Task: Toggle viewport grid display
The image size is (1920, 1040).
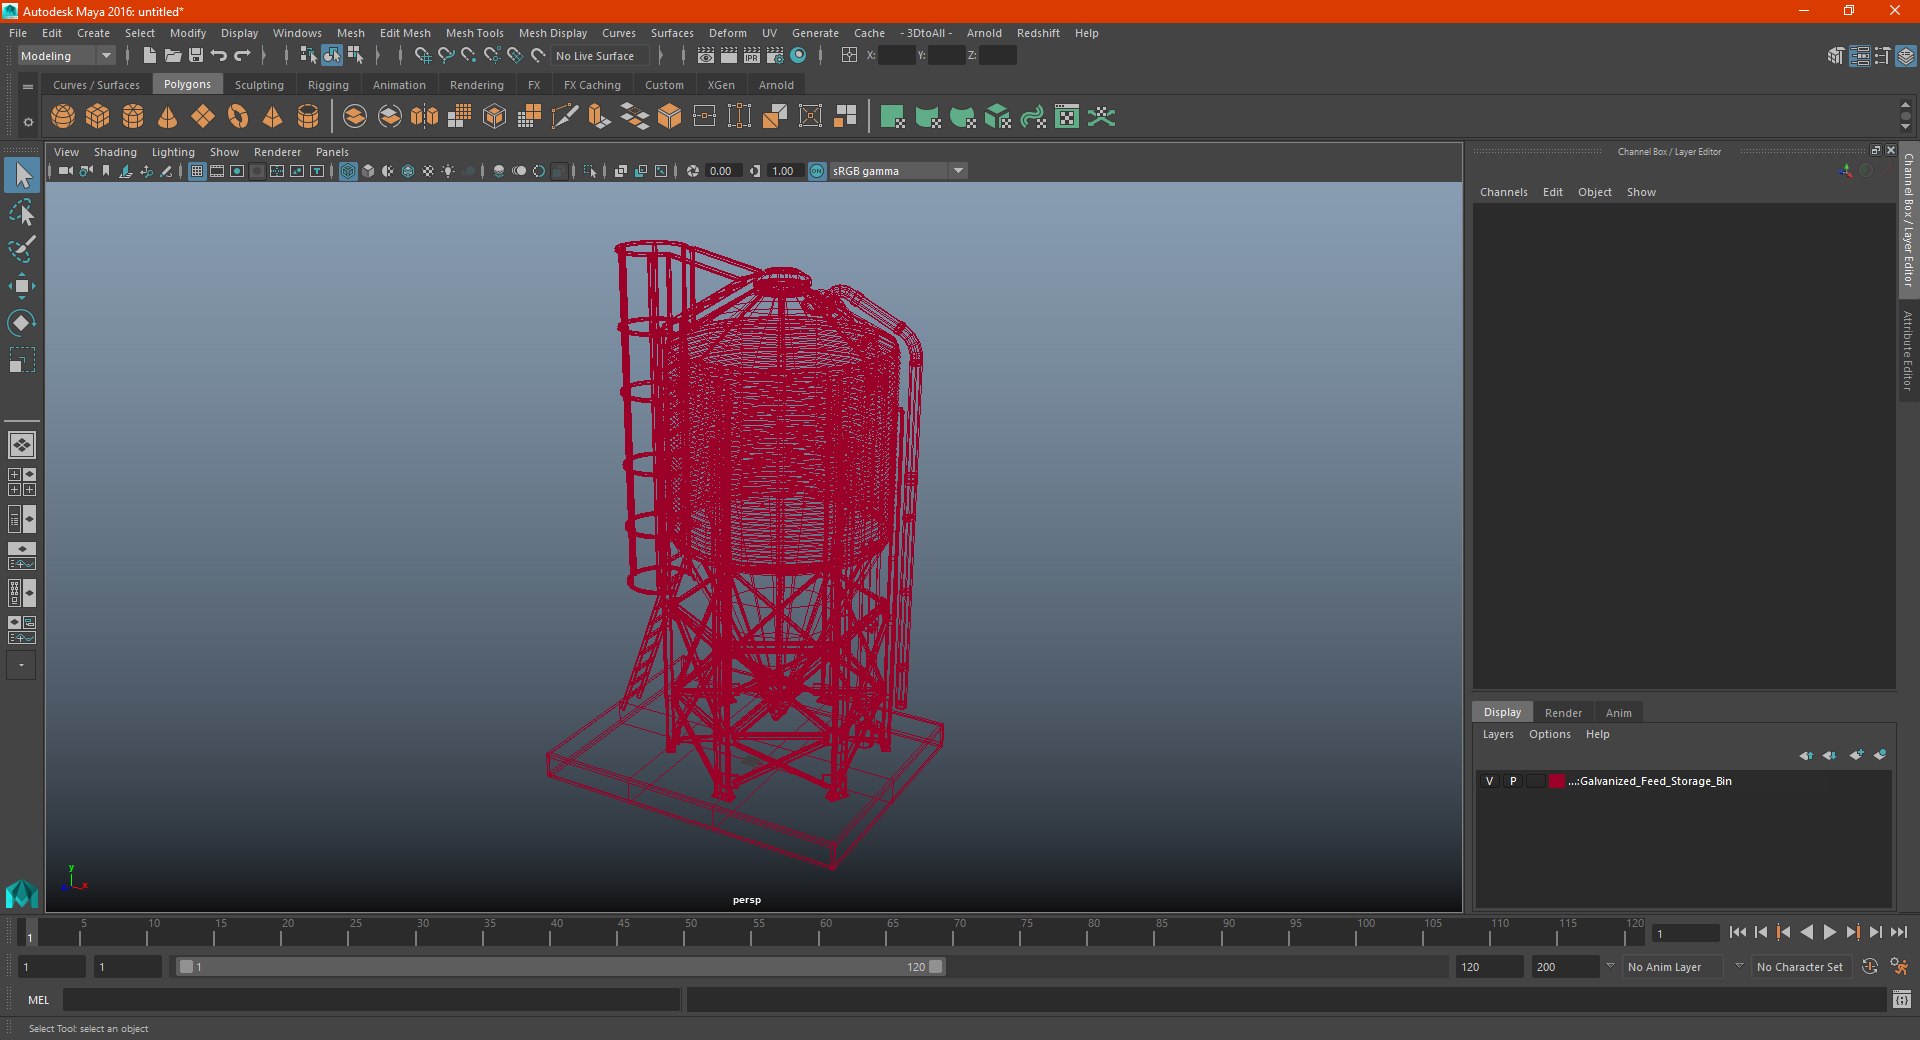Action: [197, 171]
